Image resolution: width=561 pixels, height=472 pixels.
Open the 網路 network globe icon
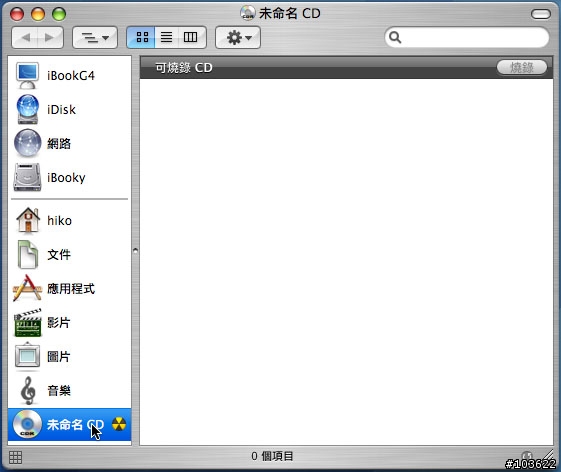point(27,143)
